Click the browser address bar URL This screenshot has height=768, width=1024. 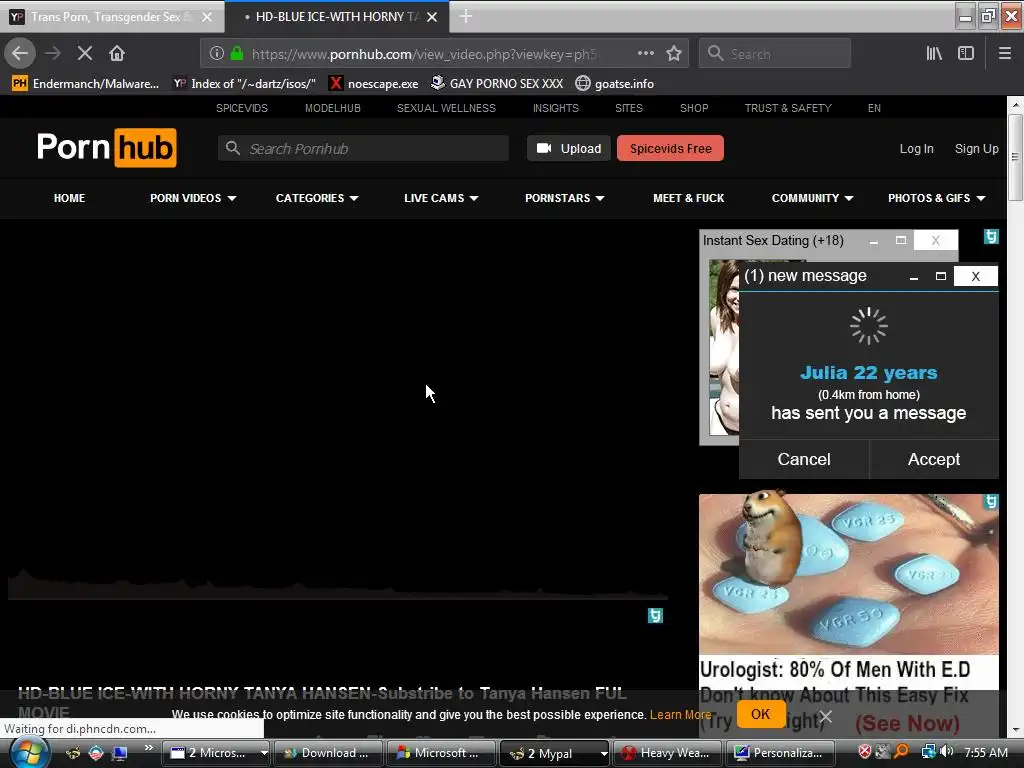(x=424, y=54)
